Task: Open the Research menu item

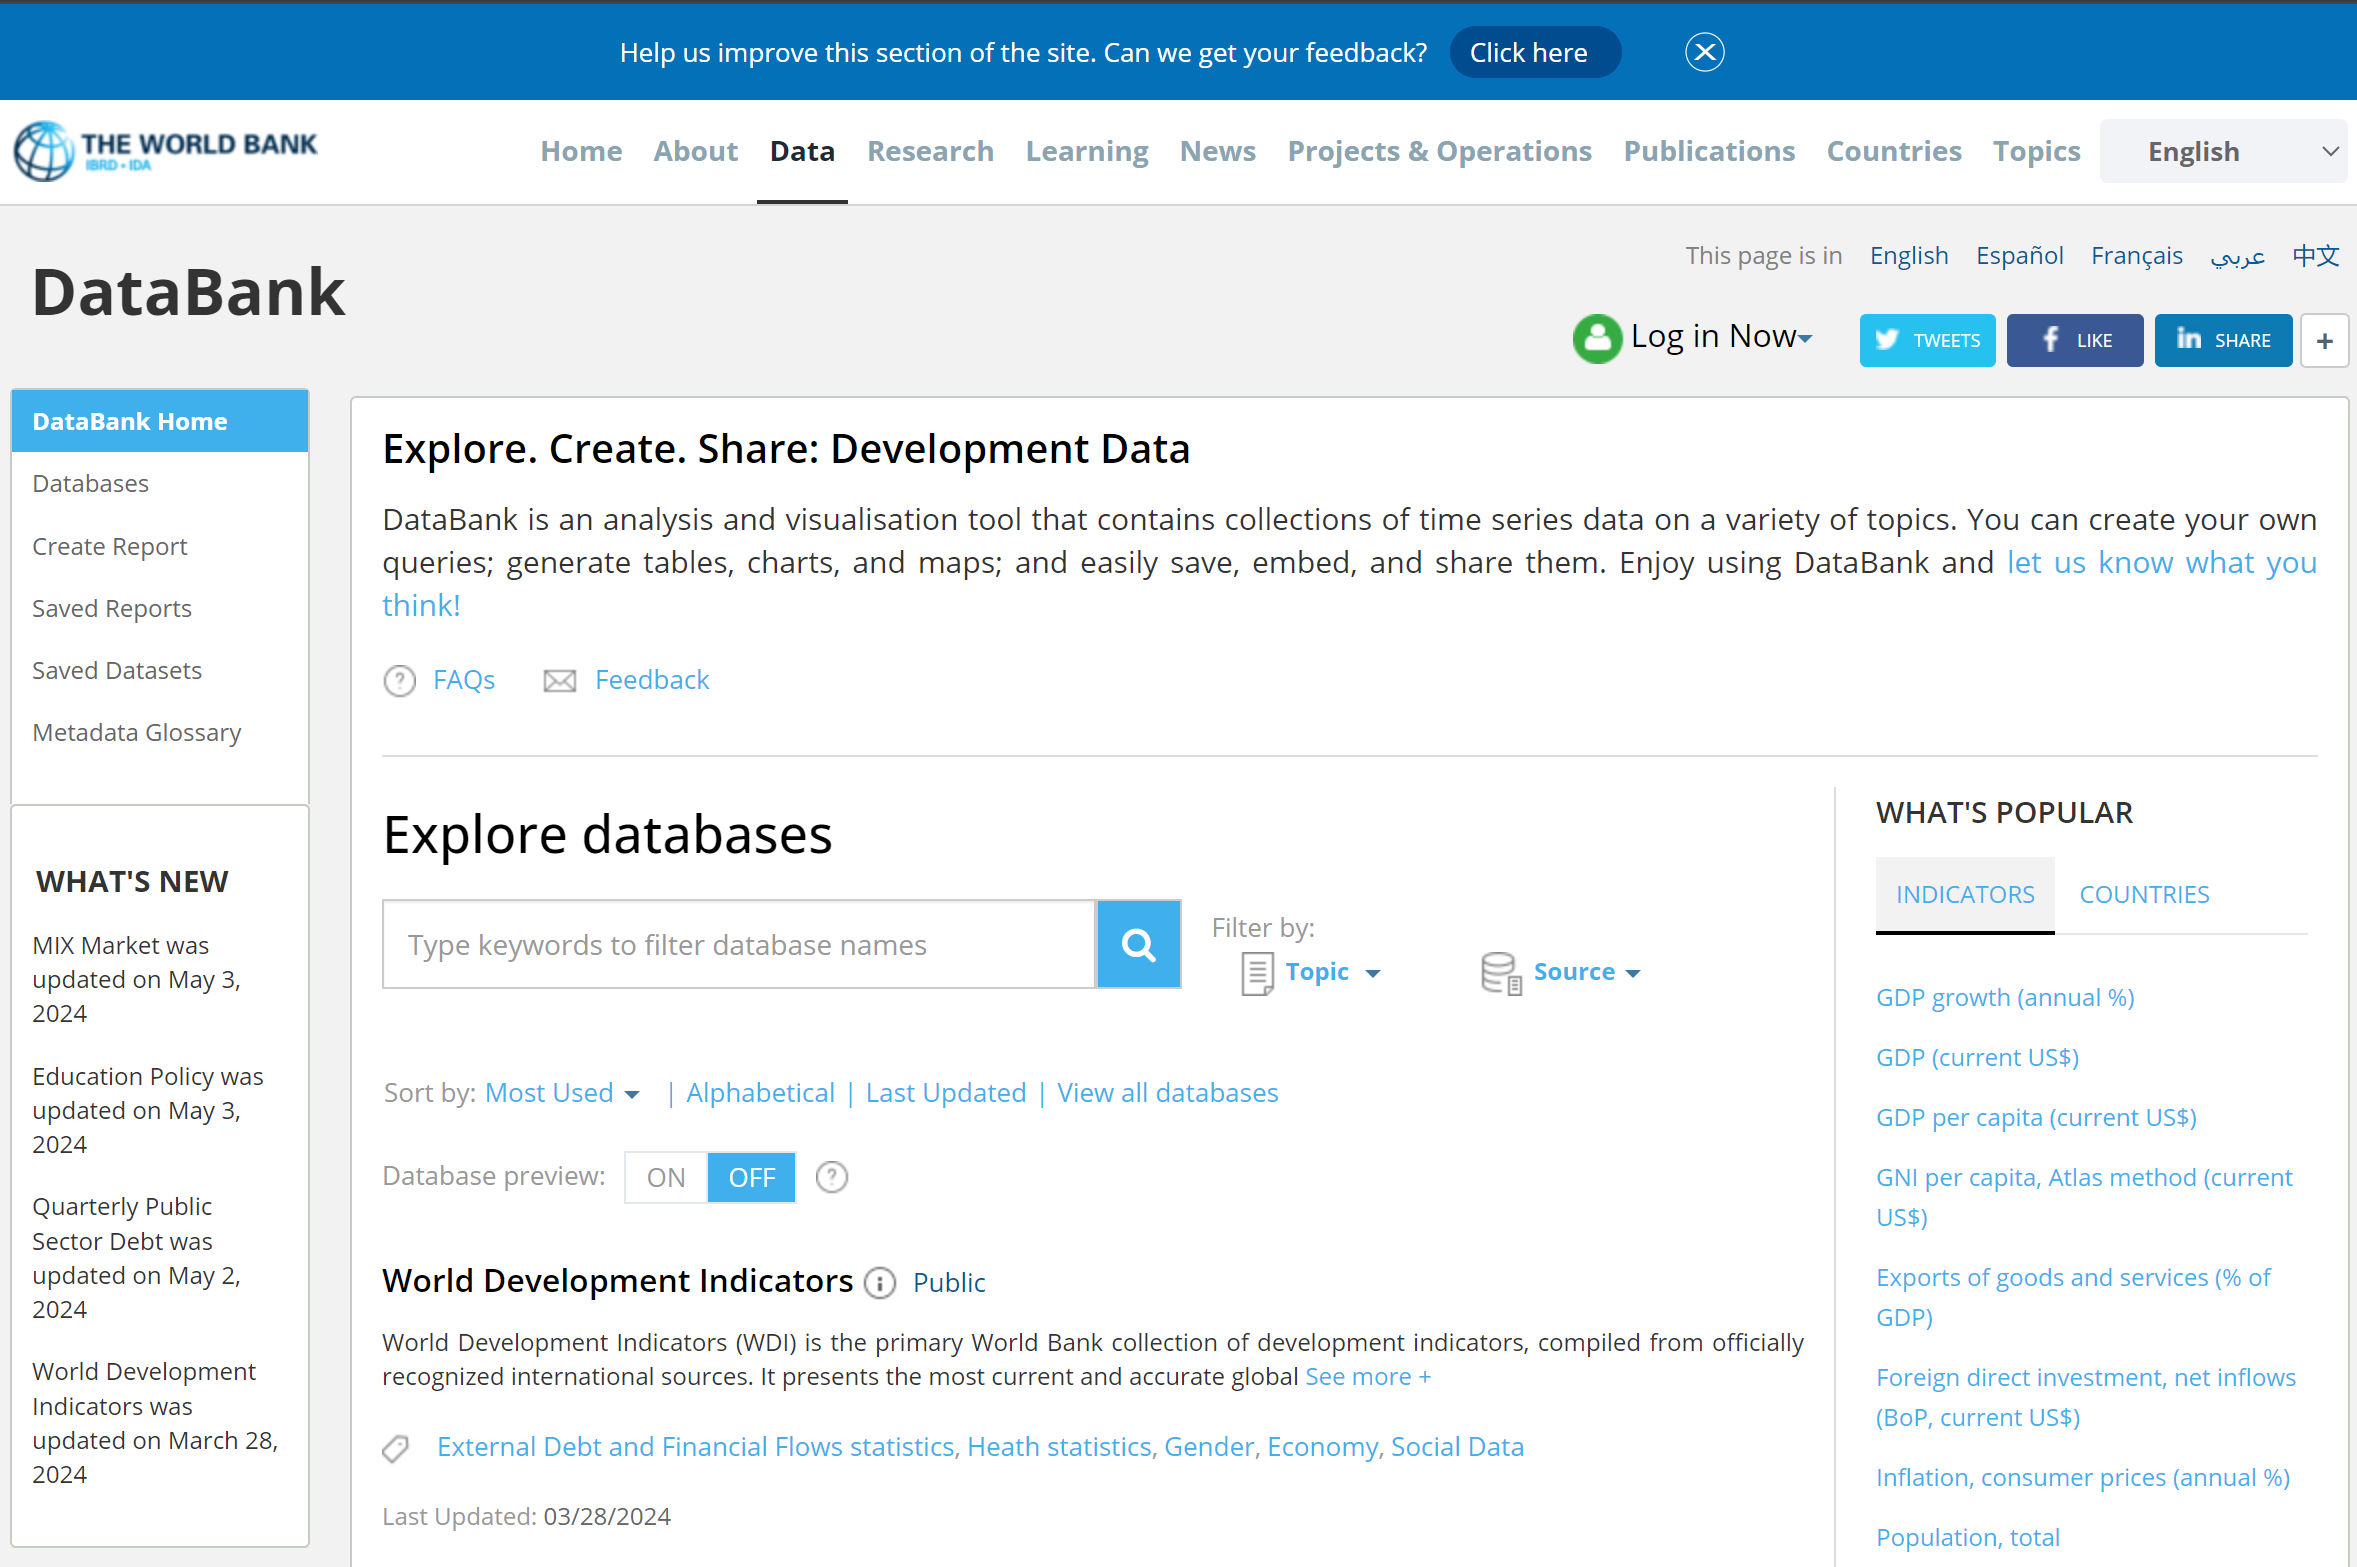Action: click(x=930, y=151)
